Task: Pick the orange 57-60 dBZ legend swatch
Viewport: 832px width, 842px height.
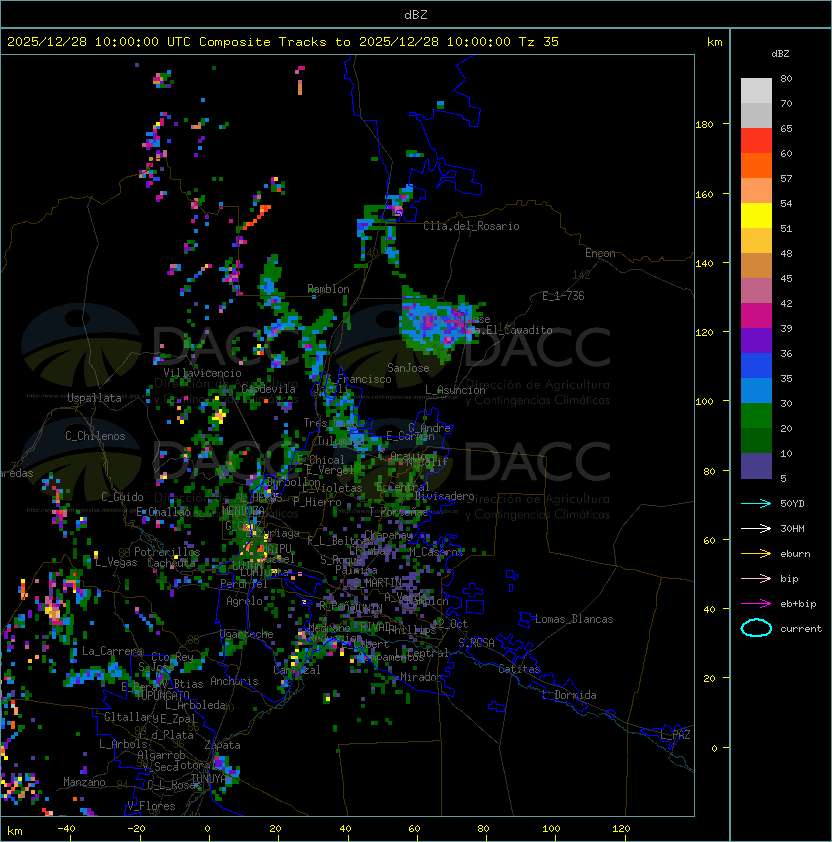Action: click(x=756, y=166)
